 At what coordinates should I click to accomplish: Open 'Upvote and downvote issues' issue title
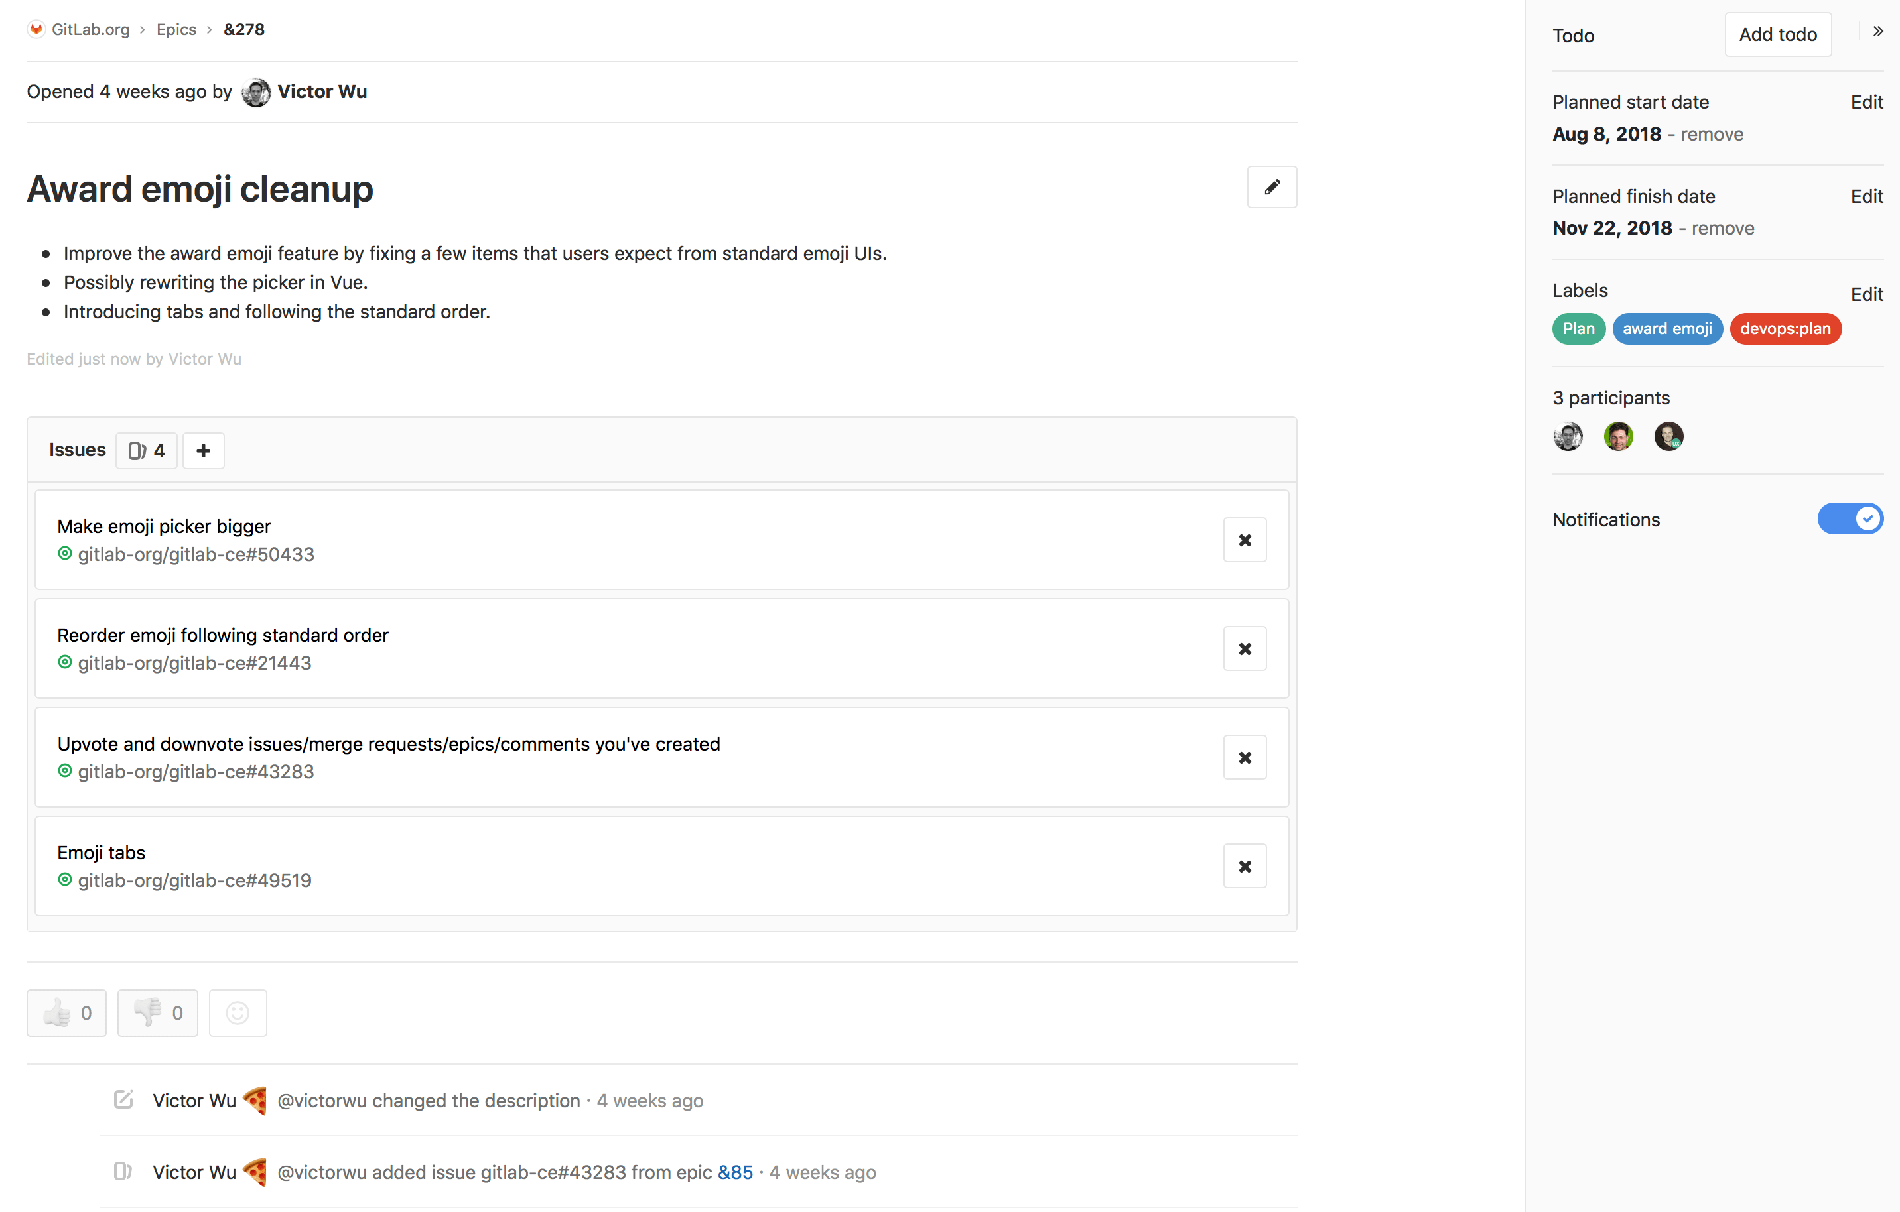coord(388,744)
